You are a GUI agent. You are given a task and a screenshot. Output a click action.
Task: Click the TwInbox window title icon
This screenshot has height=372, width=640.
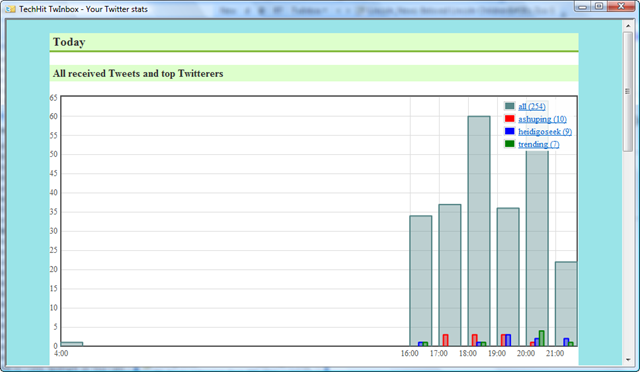point(11,9)
